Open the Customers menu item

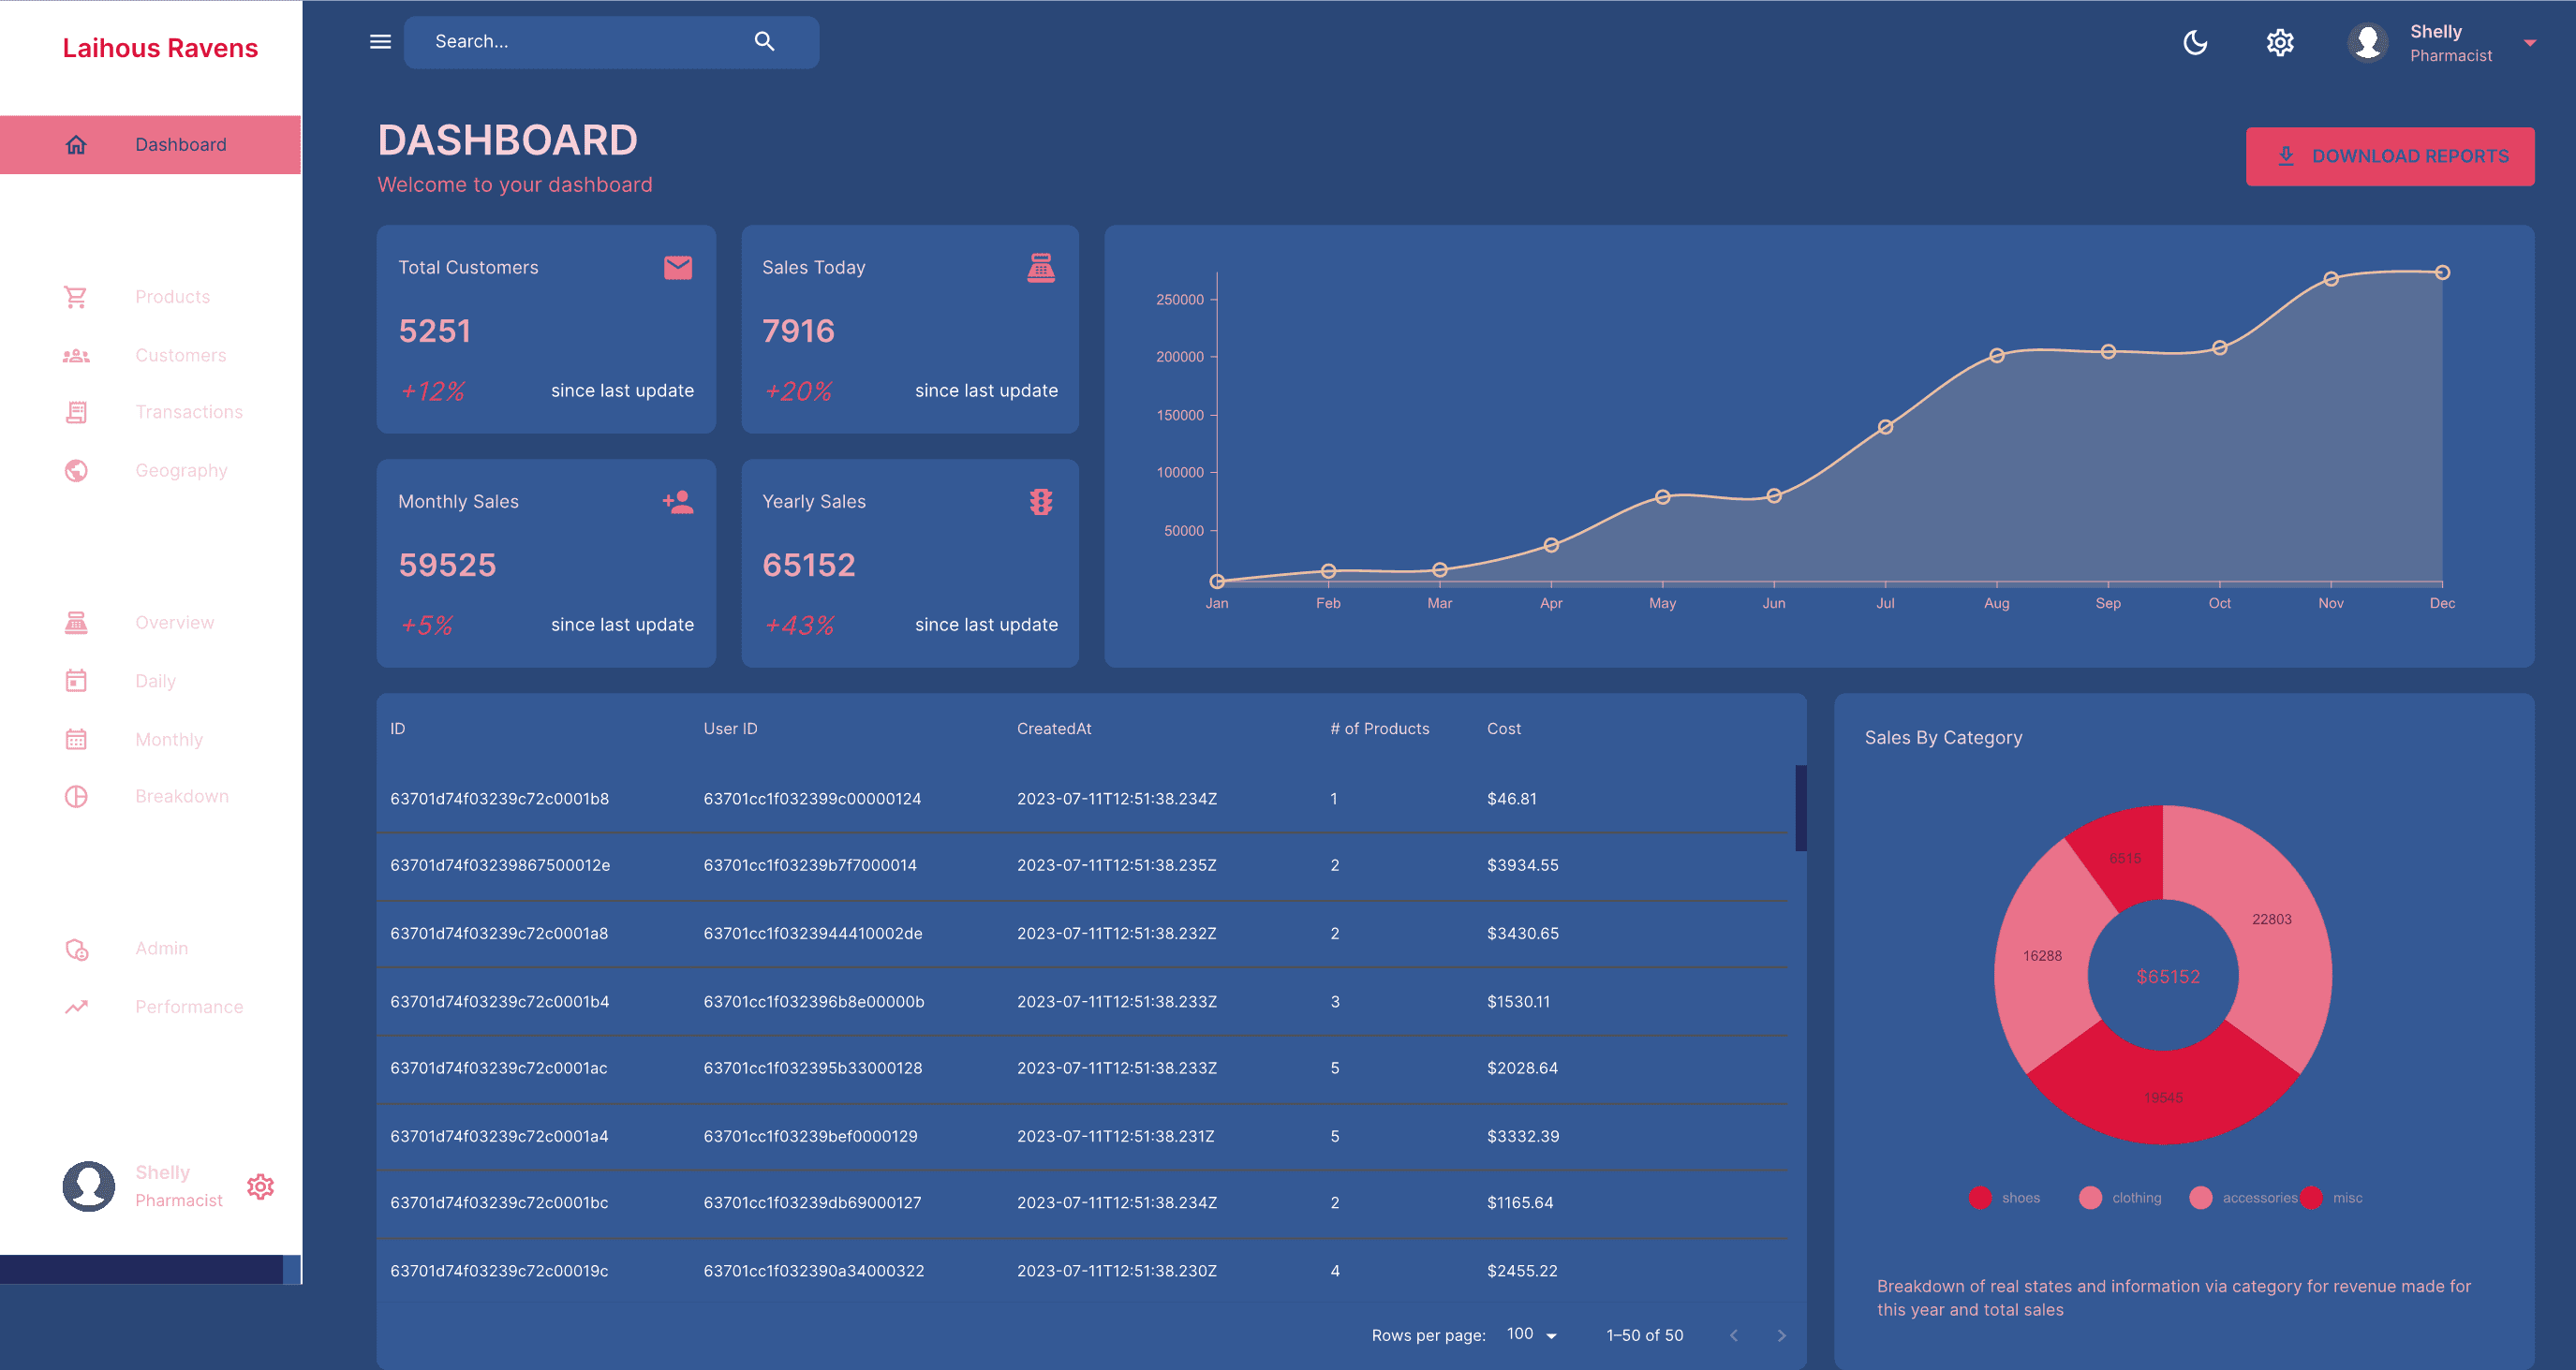[150, 356]
